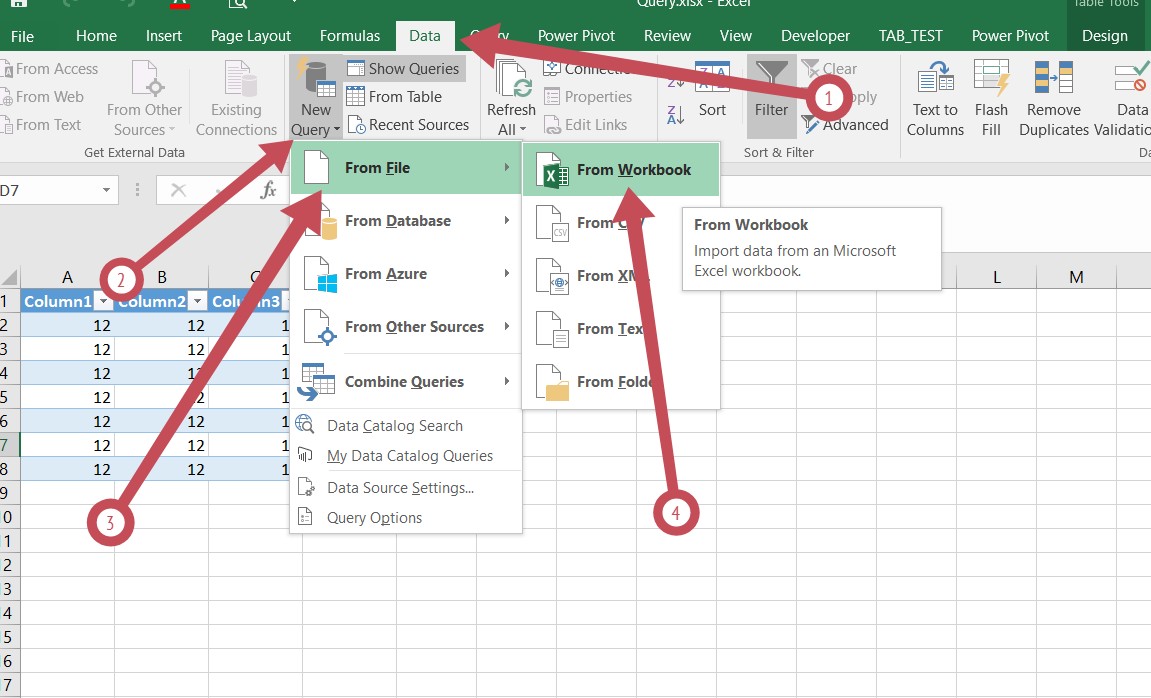The height and width of the screenshot is (698, 1151).
Task: Pick the From Folder option
Action: (x=621, y=382)
